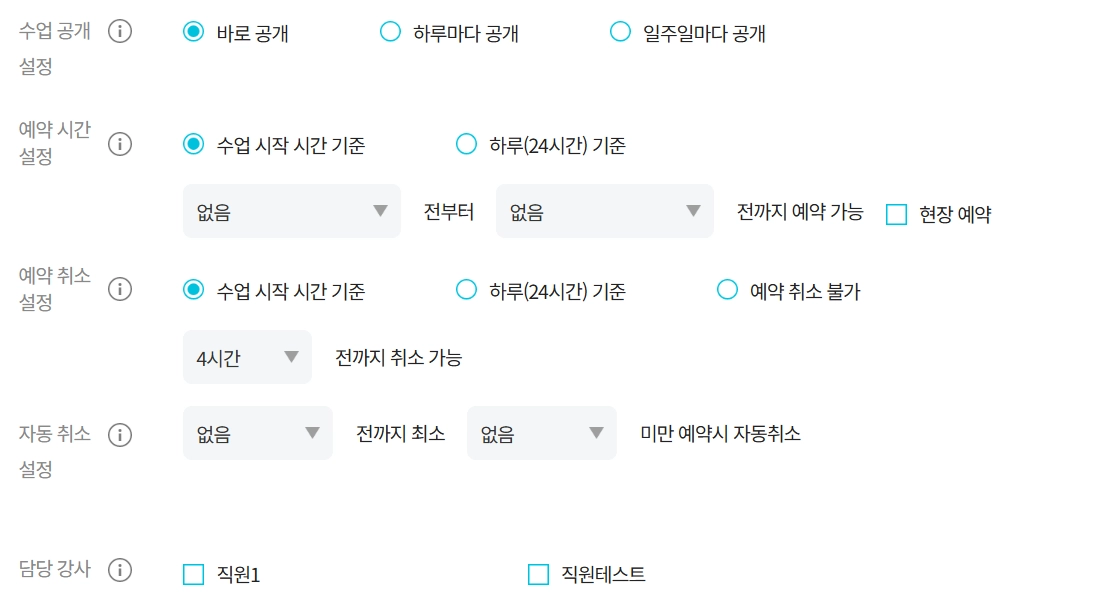
Task: Select the 예약 취소 불가 radio option
Action: pyautogui.click(x=727, y=290)
